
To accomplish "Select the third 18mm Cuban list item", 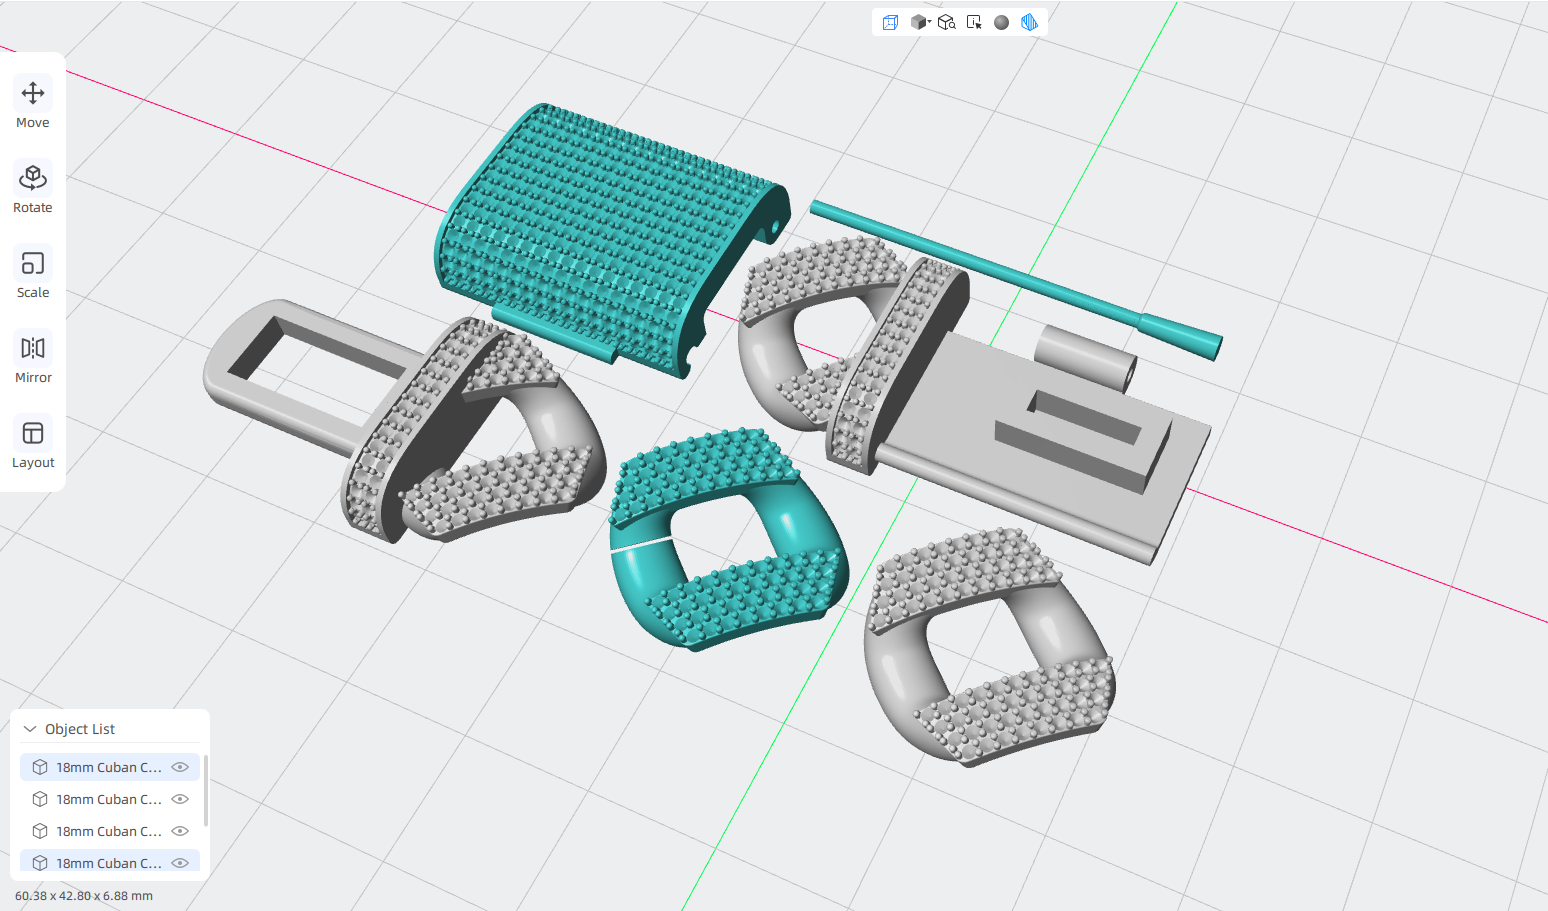I will [x=110, y=831].
